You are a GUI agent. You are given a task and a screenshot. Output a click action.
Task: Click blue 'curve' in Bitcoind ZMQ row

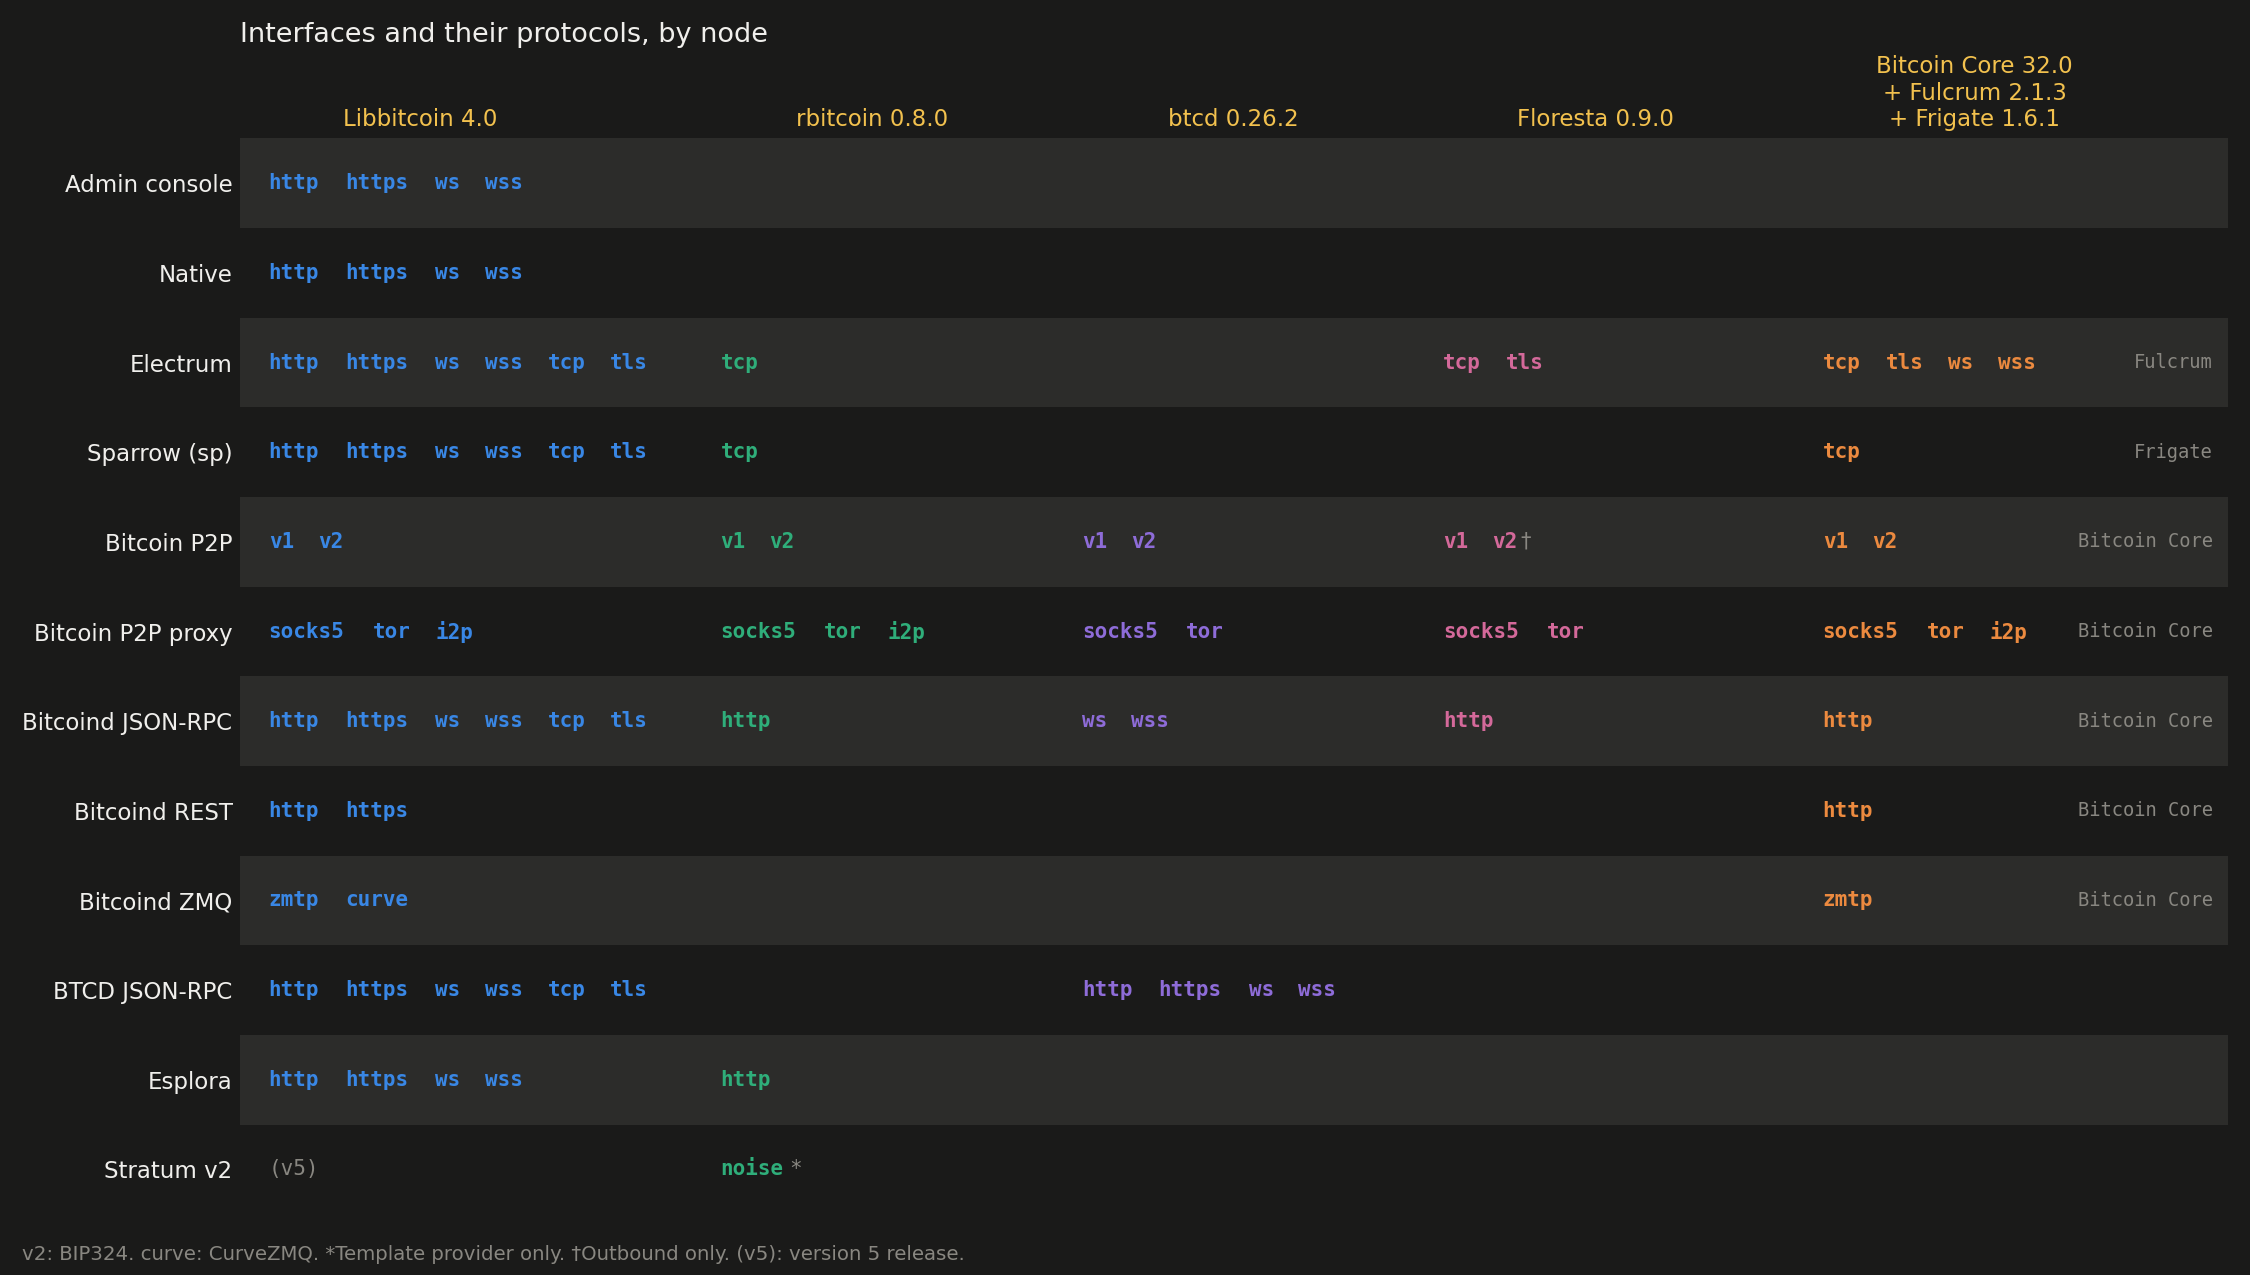tap(377, 899)
